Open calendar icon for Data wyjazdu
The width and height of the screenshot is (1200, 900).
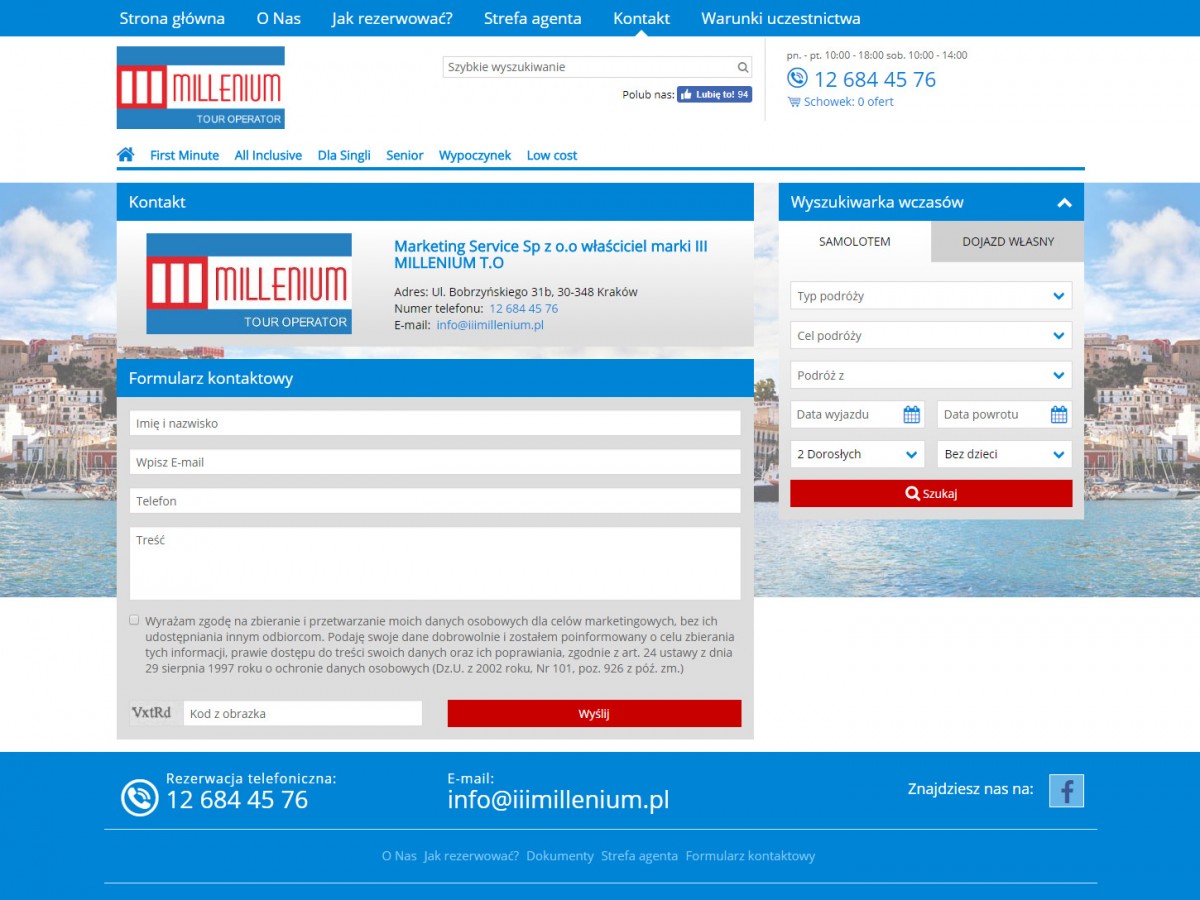[x=911, y=414]
